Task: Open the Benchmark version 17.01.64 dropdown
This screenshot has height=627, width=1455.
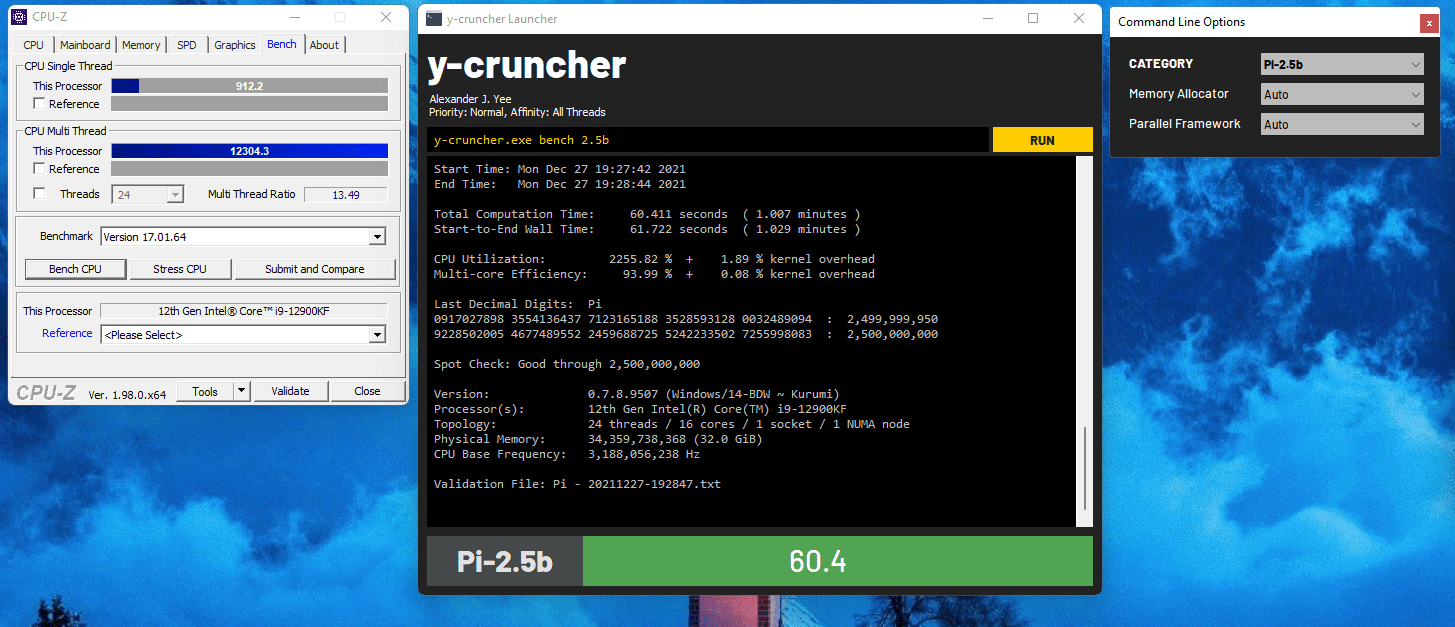Action: tap(243, 237)
